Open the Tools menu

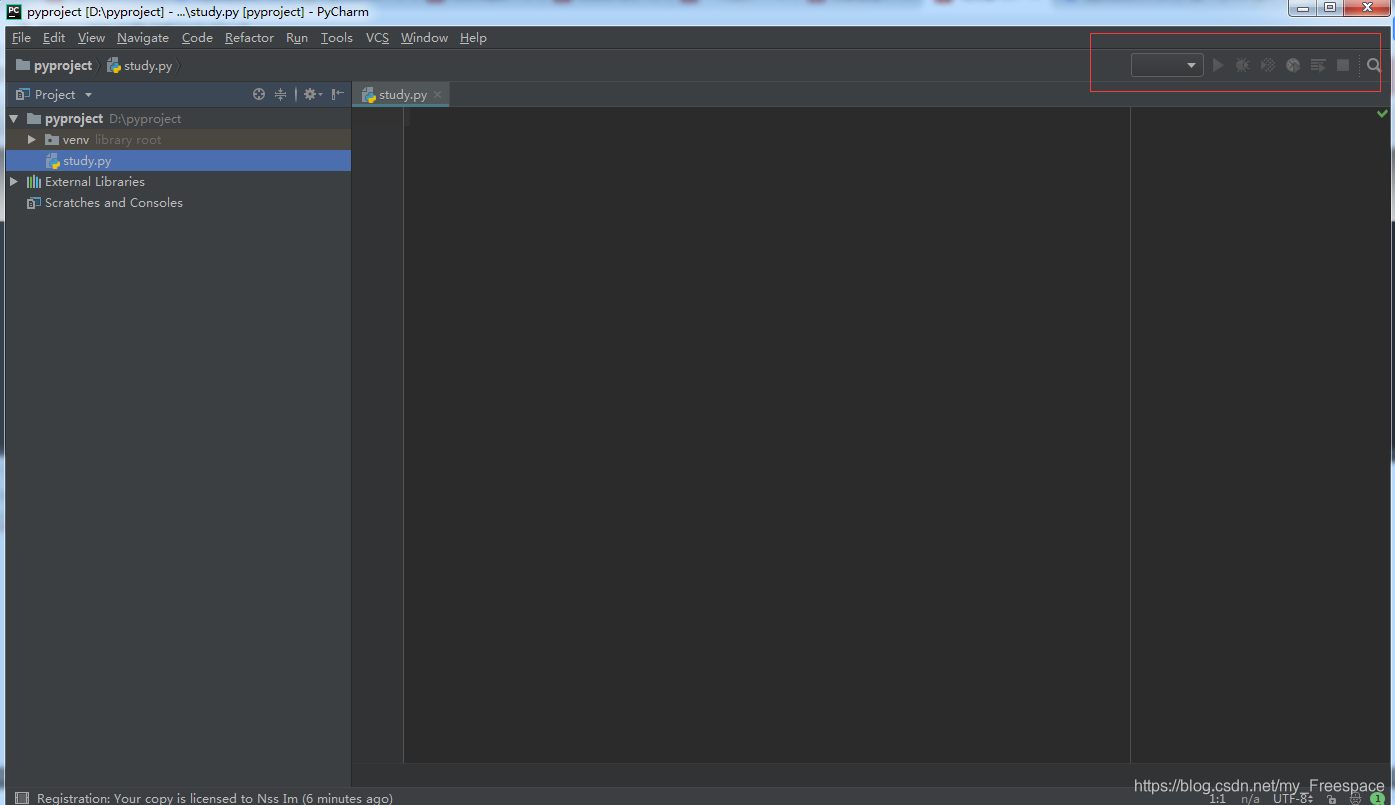click(337, 37)
